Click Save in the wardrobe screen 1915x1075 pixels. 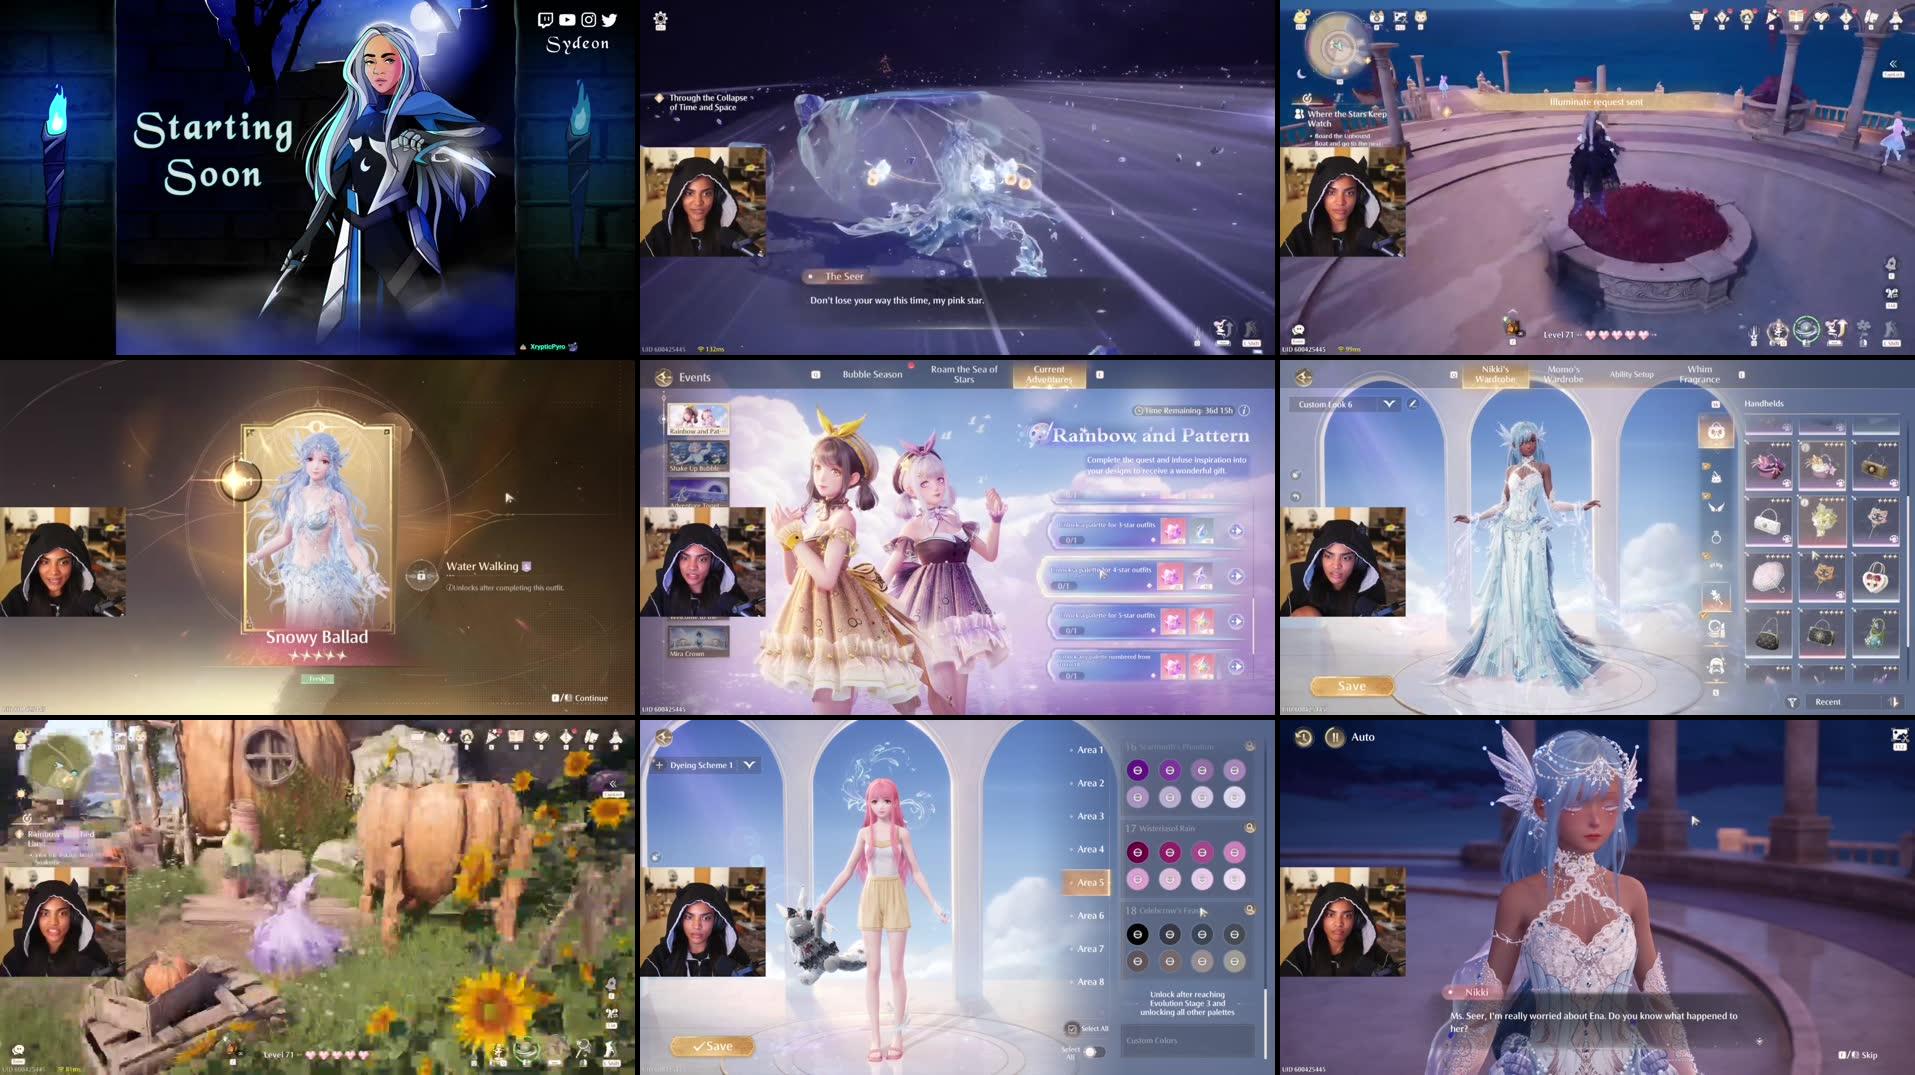coord(1352,686)
